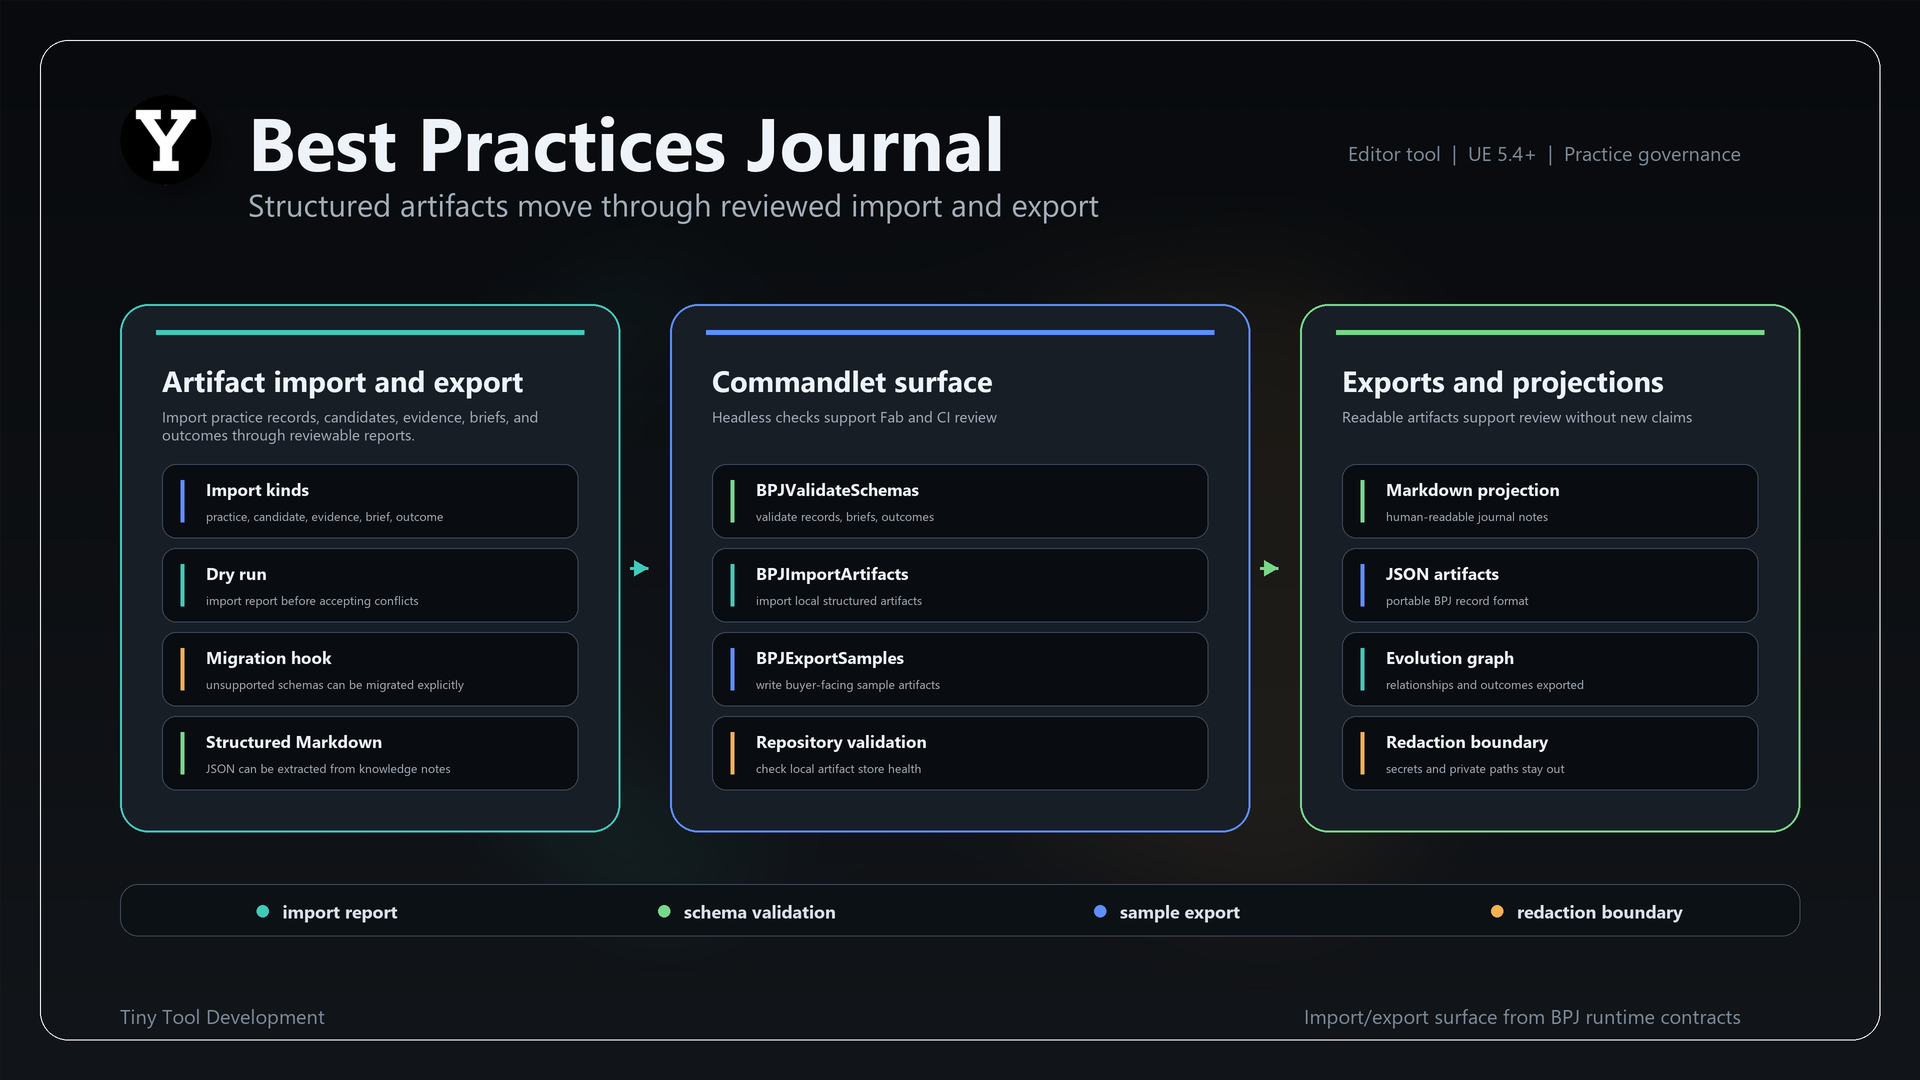The height and width of the screenshot is (1080, 1920).
Task: Click the Best Practices Journal title
Action: tap(626, 146)
